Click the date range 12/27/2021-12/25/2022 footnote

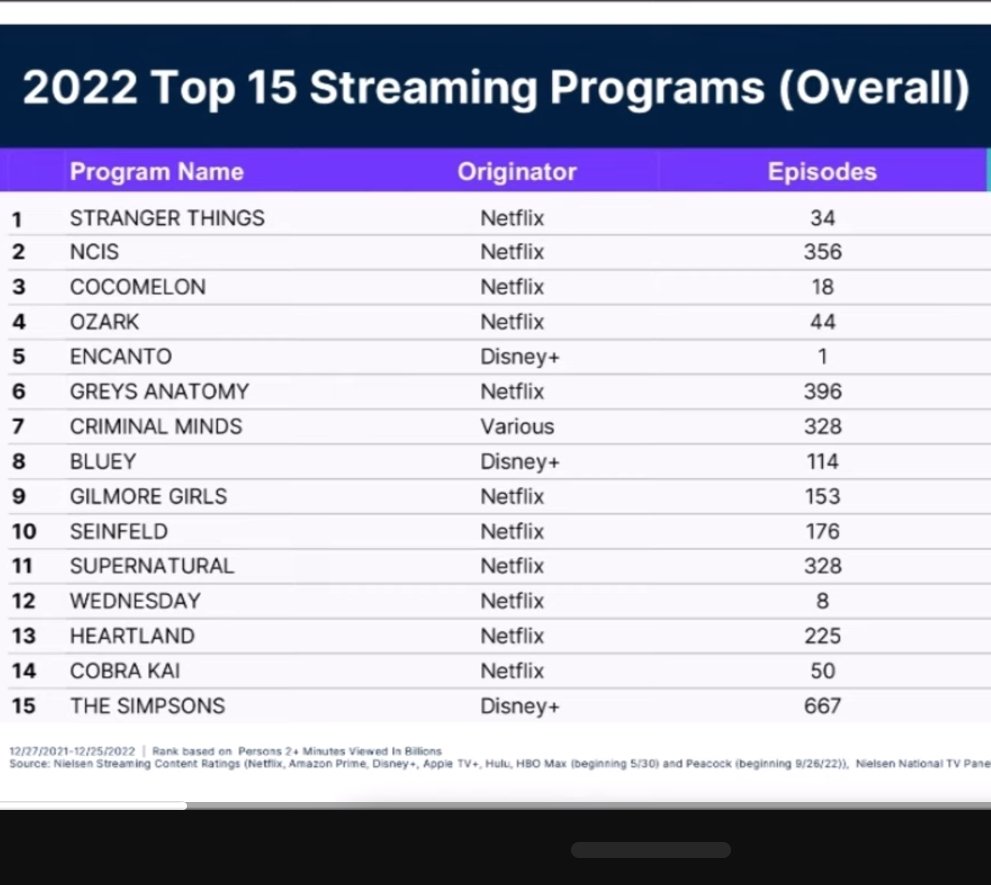click(x=72, y=751)
